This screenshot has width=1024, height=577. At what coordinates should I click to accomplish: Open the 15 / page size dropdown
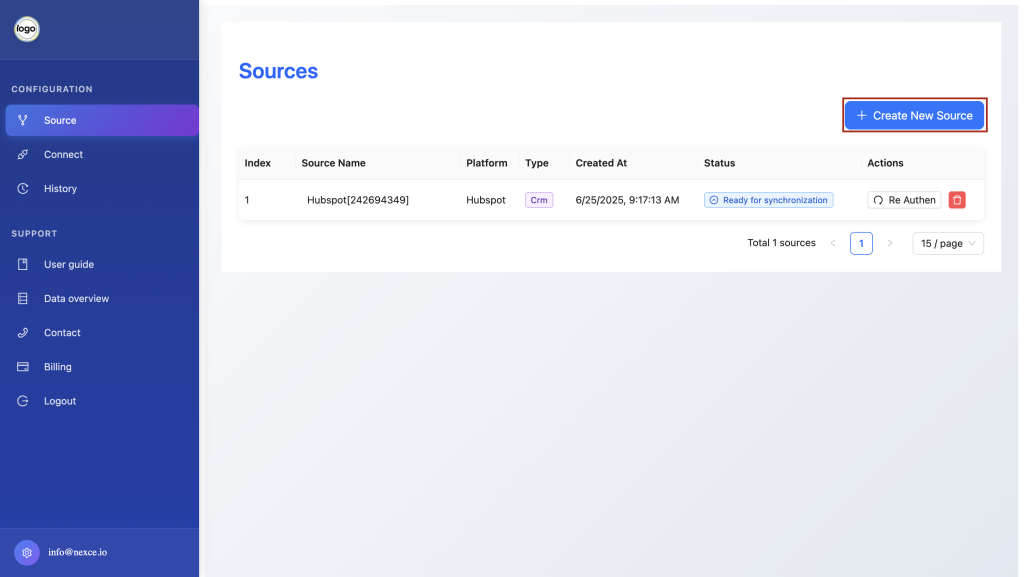pyautogui.click(x=948, y=243)
